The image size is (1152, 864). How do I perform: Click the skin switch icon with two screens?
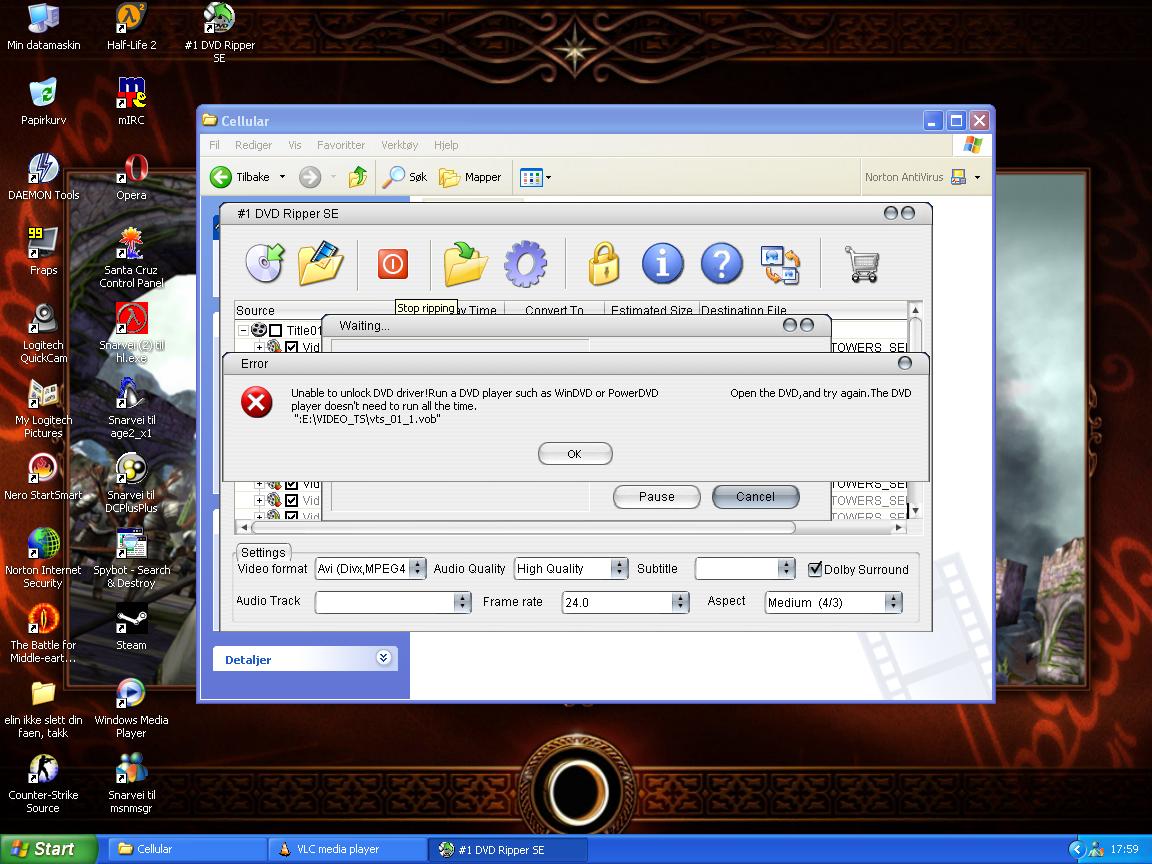[x=780, y=264]
